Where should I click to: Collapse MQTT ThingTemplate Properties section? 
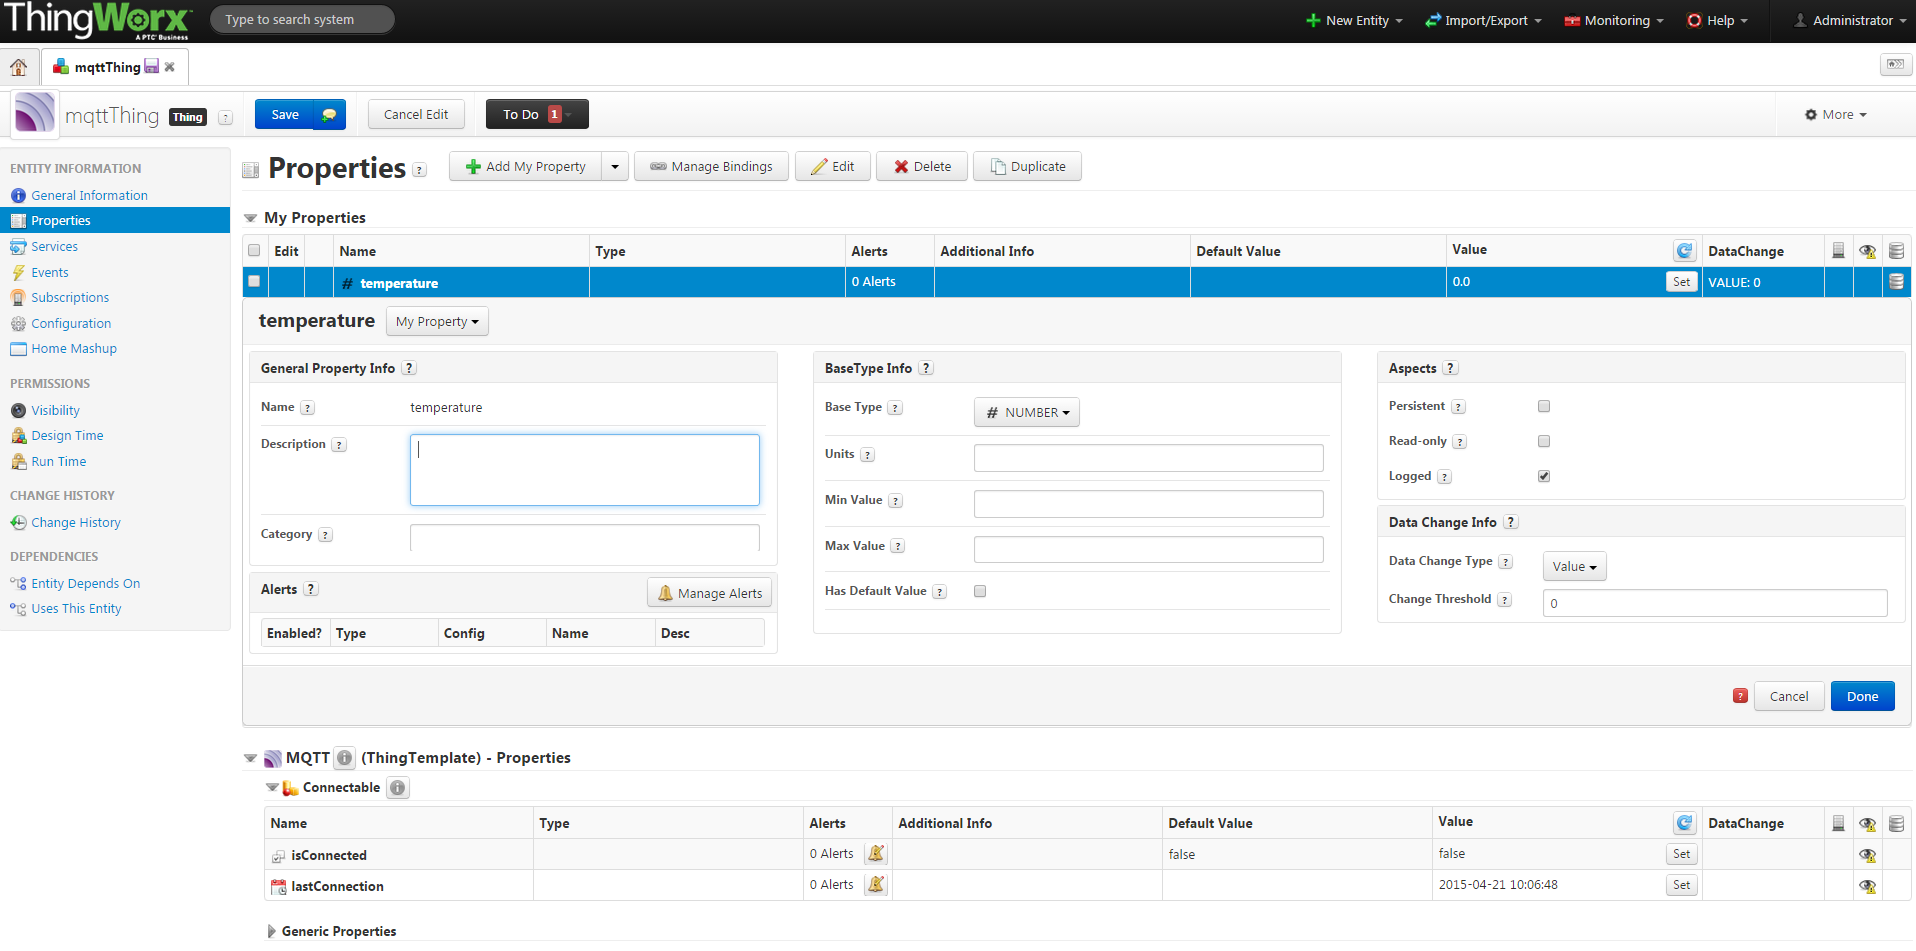(251, 758)
